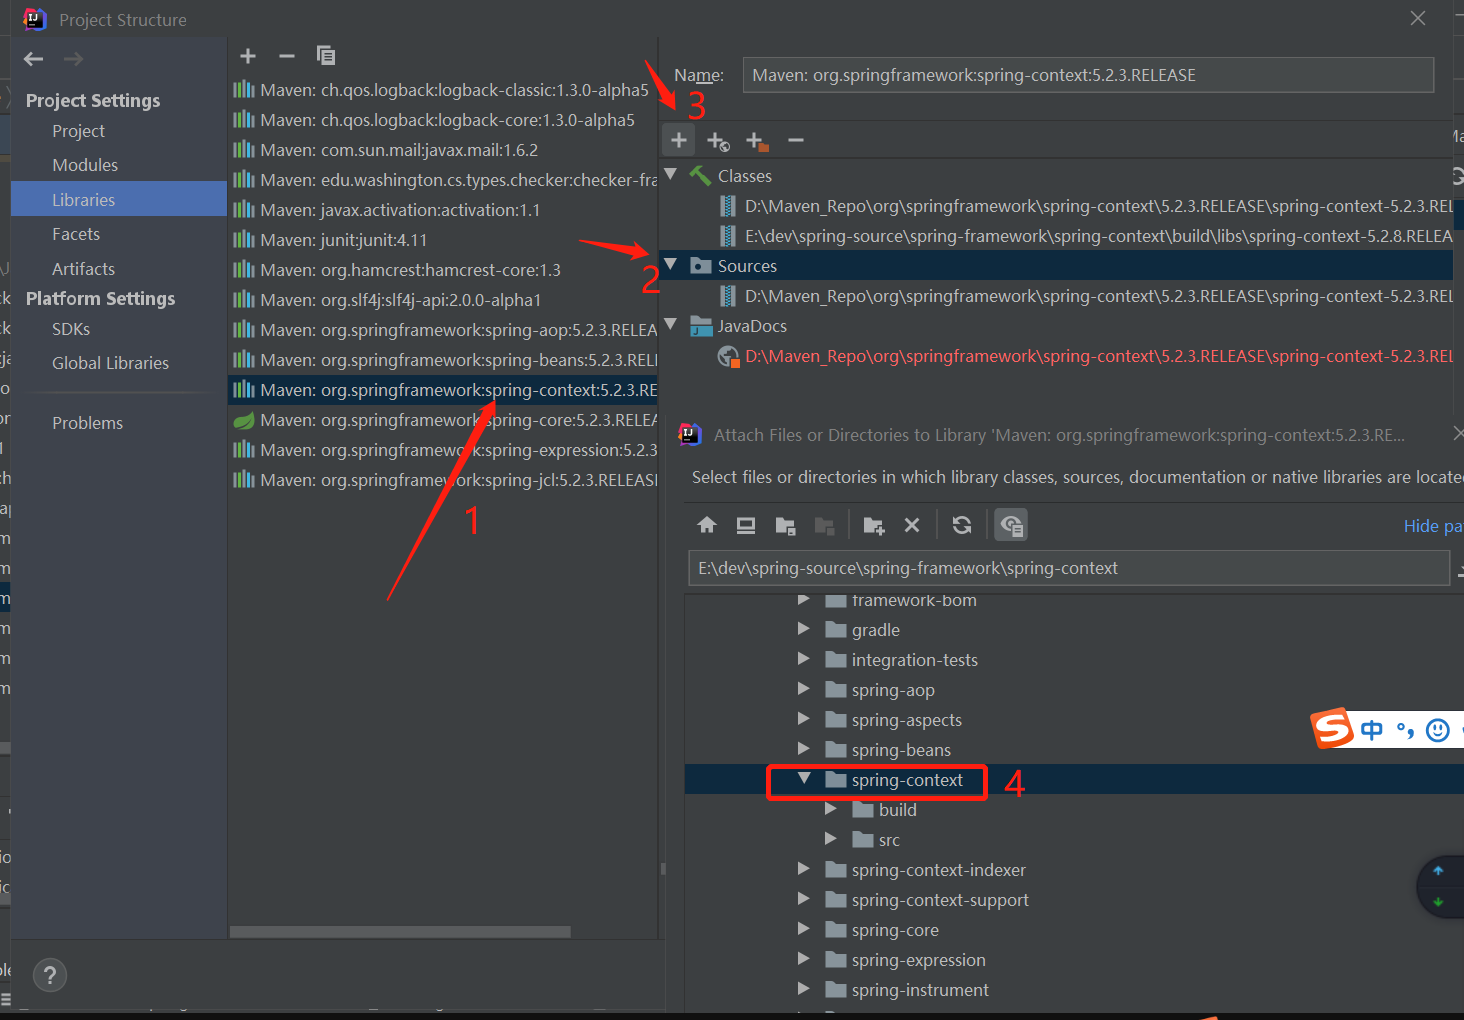The width and height of the screenshot is (1464, 1020).
Task: Select the spring-core library with leaf icon
Action: tap(444, 420)
